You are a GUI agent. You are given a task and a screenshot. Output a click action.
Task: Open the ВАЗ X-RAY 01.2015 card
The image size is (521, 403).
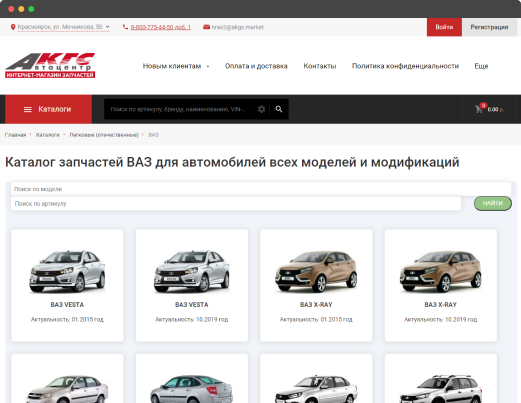[x=316, y=285]
